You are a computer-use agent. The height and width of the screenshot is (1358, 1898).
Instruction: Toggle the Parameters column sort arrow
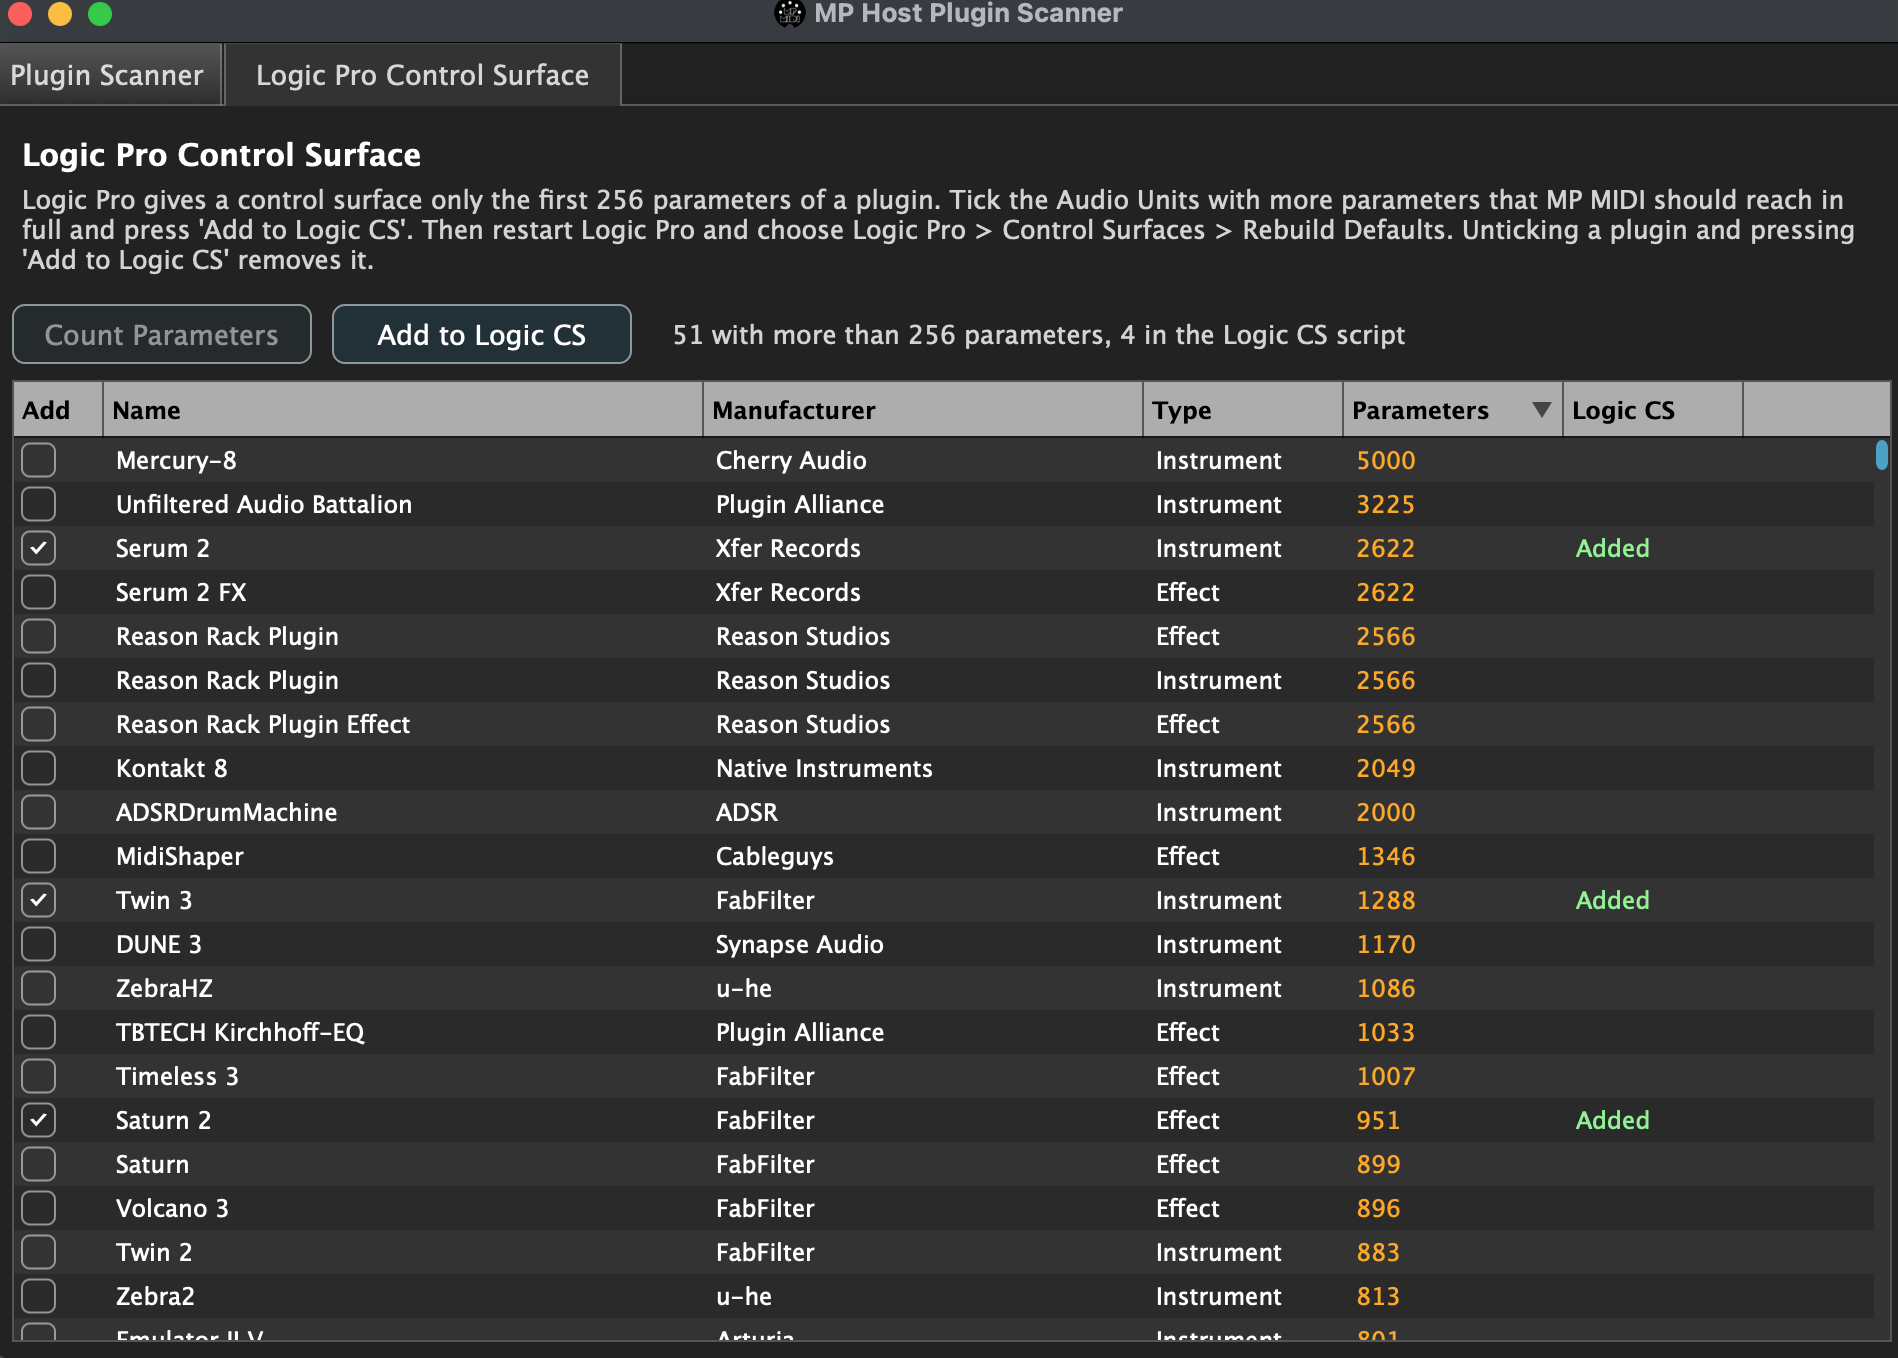pyautogui.click(x=1541, y=410)
